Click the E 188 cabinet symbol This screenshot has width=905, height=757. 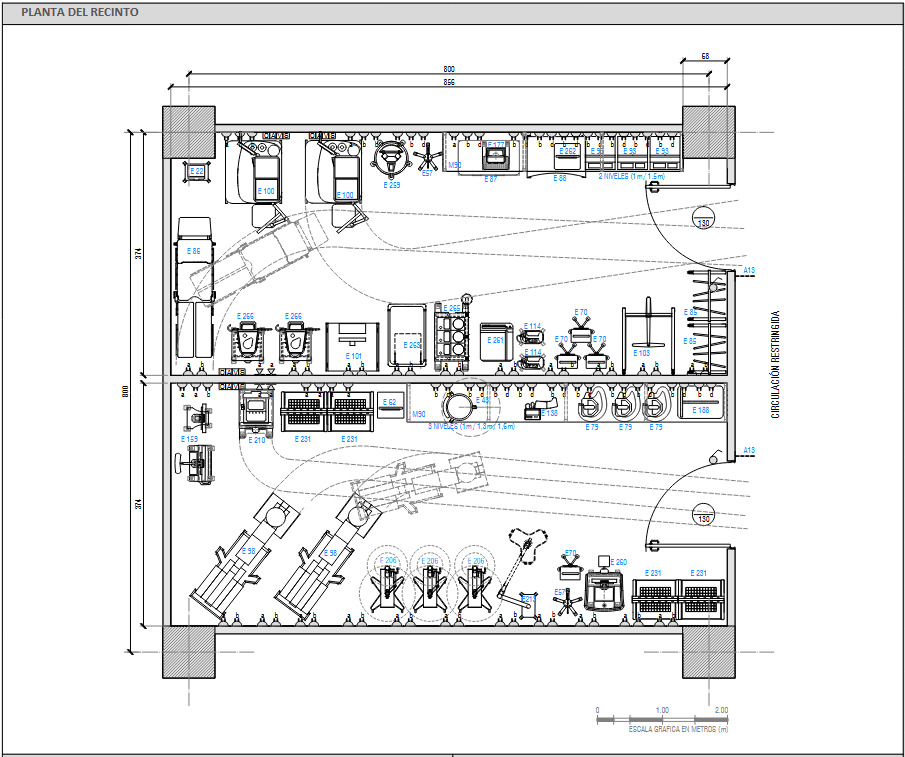[701, 402]
